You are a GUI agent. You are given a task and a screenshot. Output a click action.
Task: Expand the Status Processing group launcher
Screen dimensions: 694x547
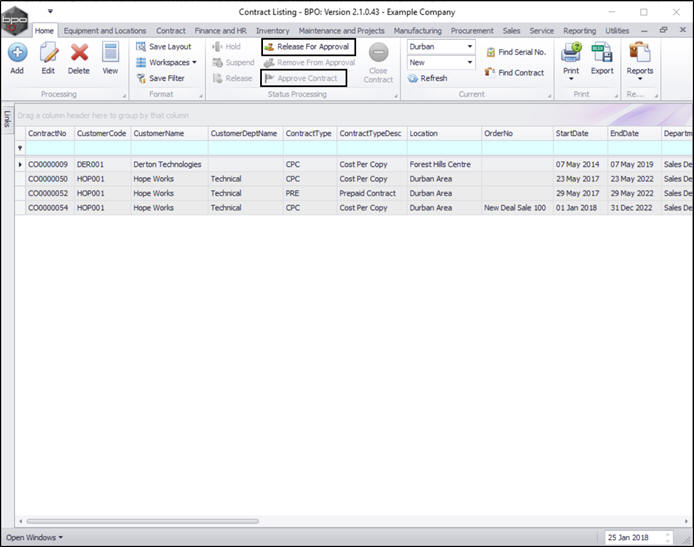[x=396, y=96]
